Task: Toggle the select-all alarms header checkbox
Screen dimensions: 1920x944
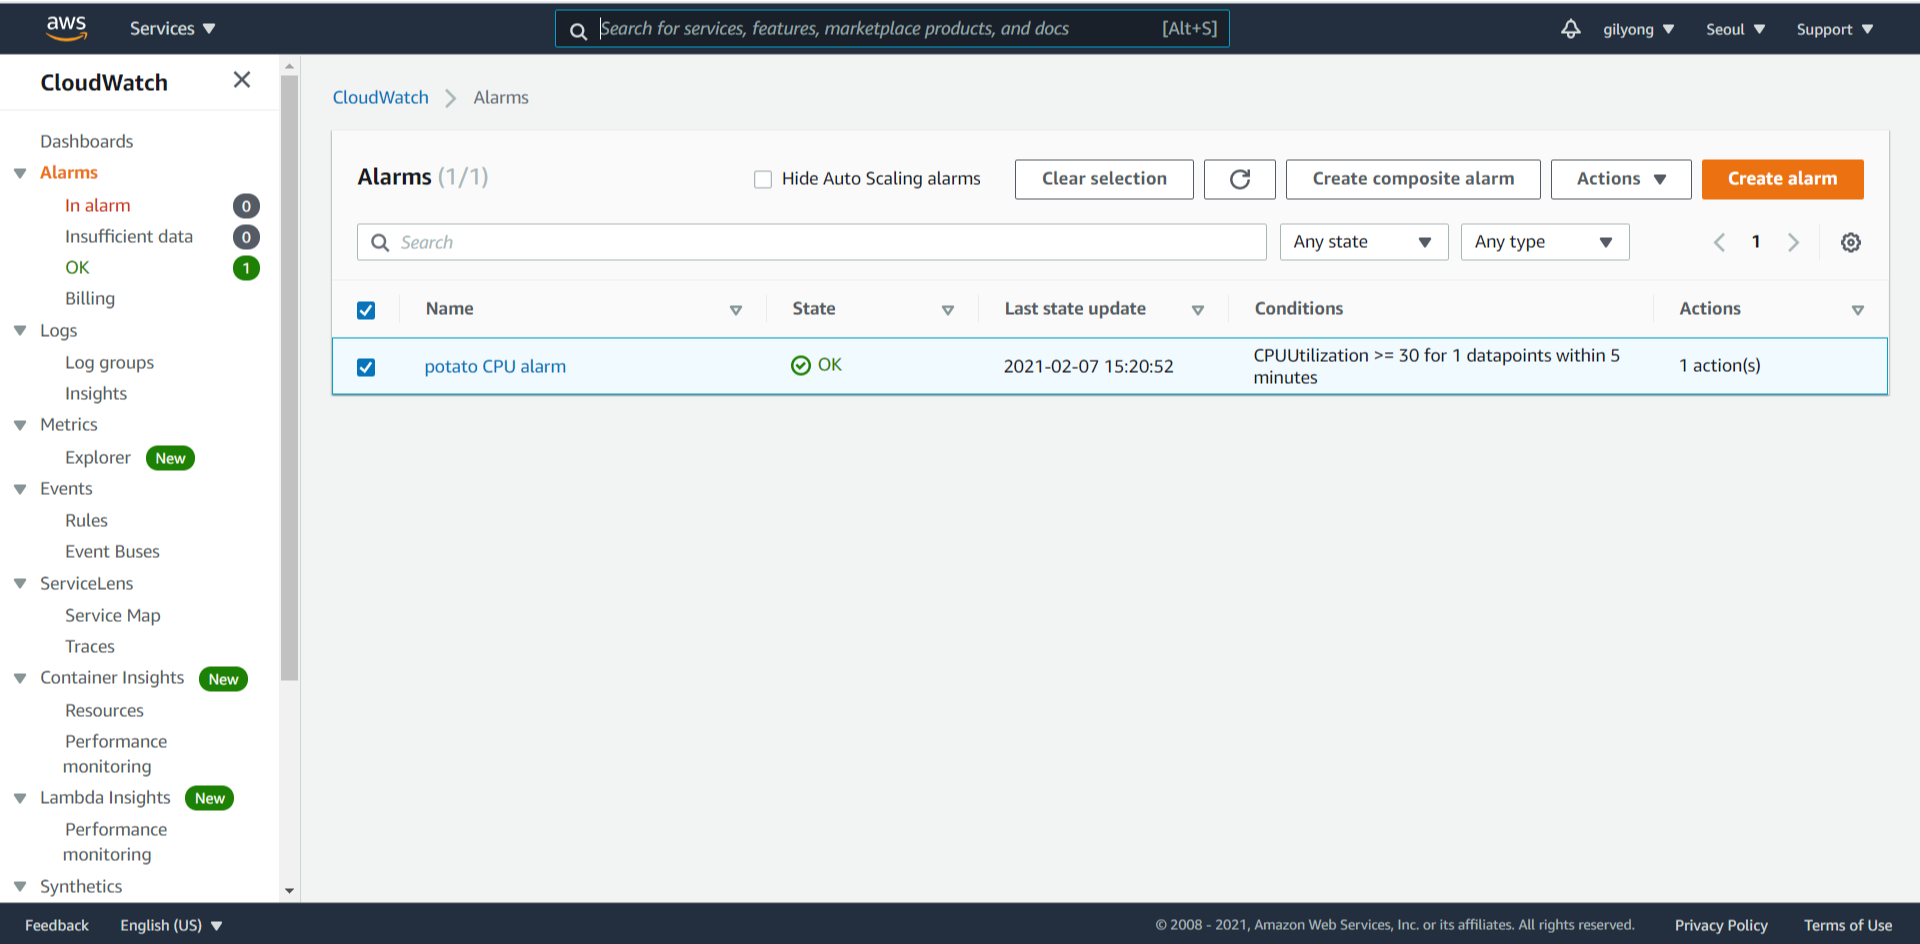Action: [366, 310]
